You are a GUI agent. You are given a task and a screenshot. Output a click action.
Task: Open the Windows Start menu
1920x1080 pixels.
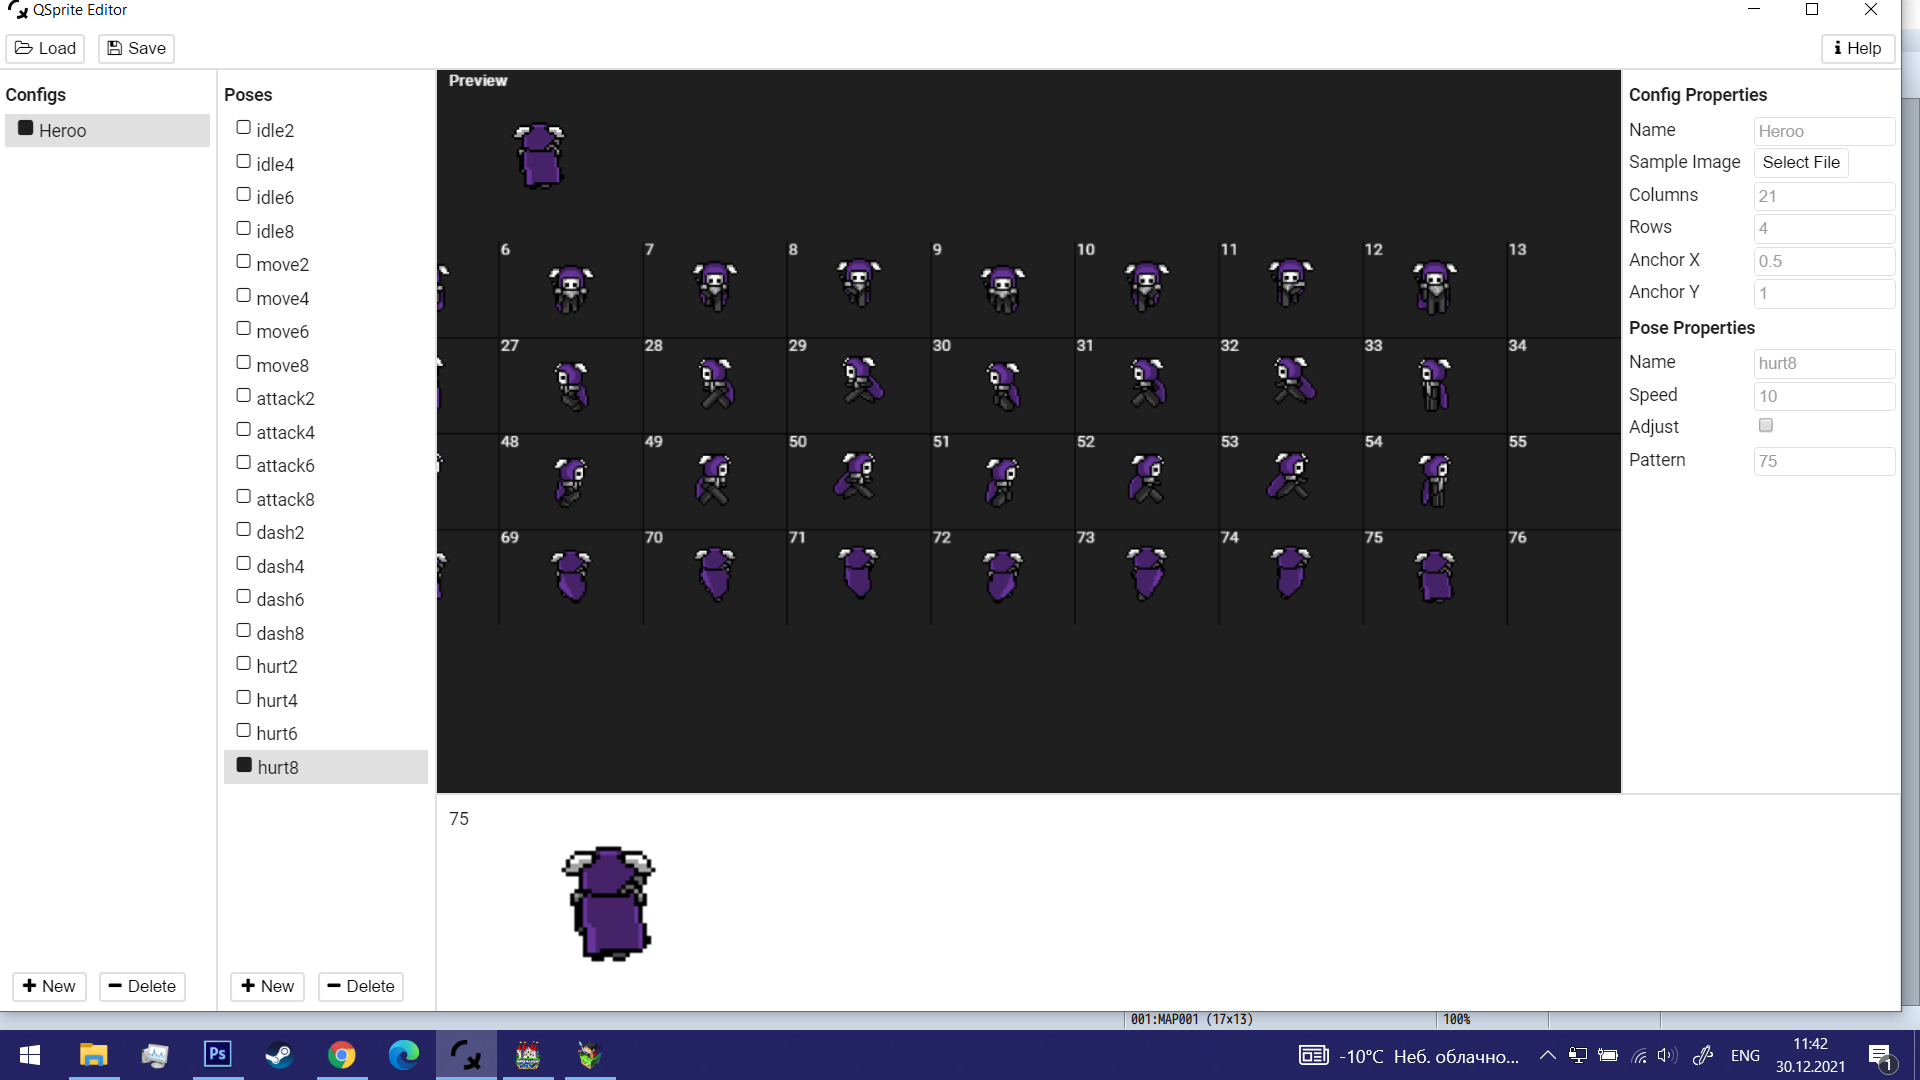[x=30, y=1055]
